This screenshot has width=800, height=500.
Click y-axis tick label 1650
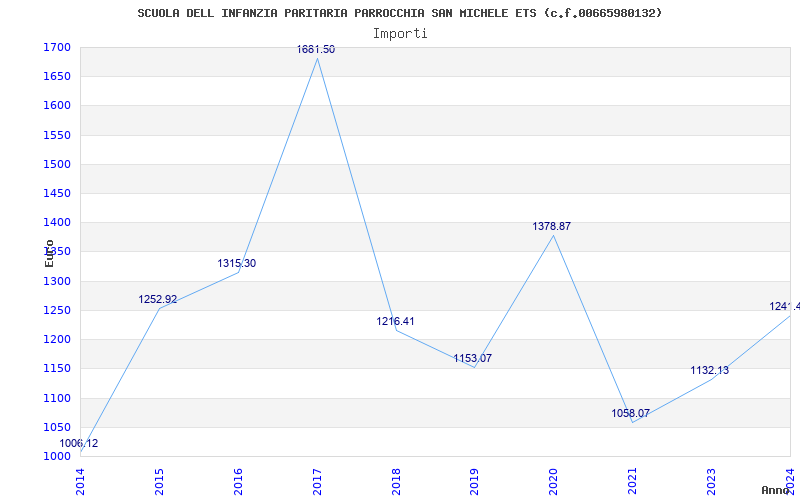[57, 77]
